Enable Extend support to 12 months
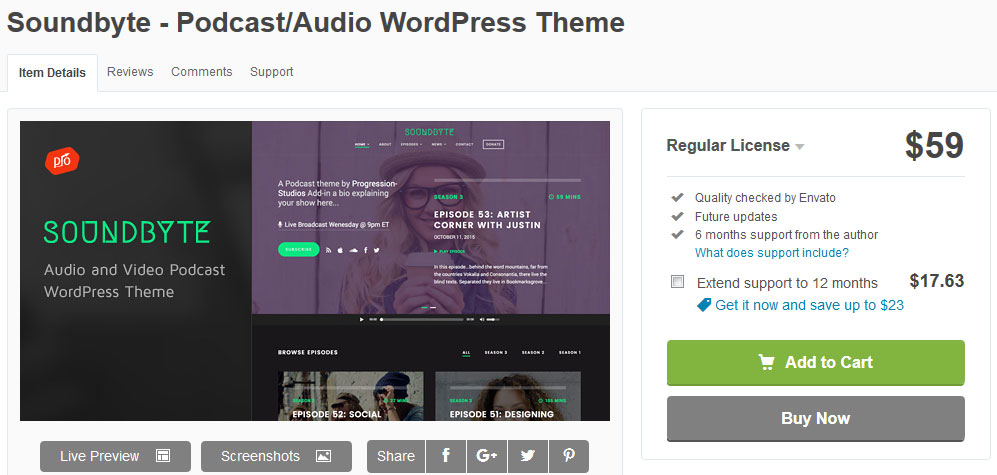The image size is (997, 475). click(x=677, y=282)
